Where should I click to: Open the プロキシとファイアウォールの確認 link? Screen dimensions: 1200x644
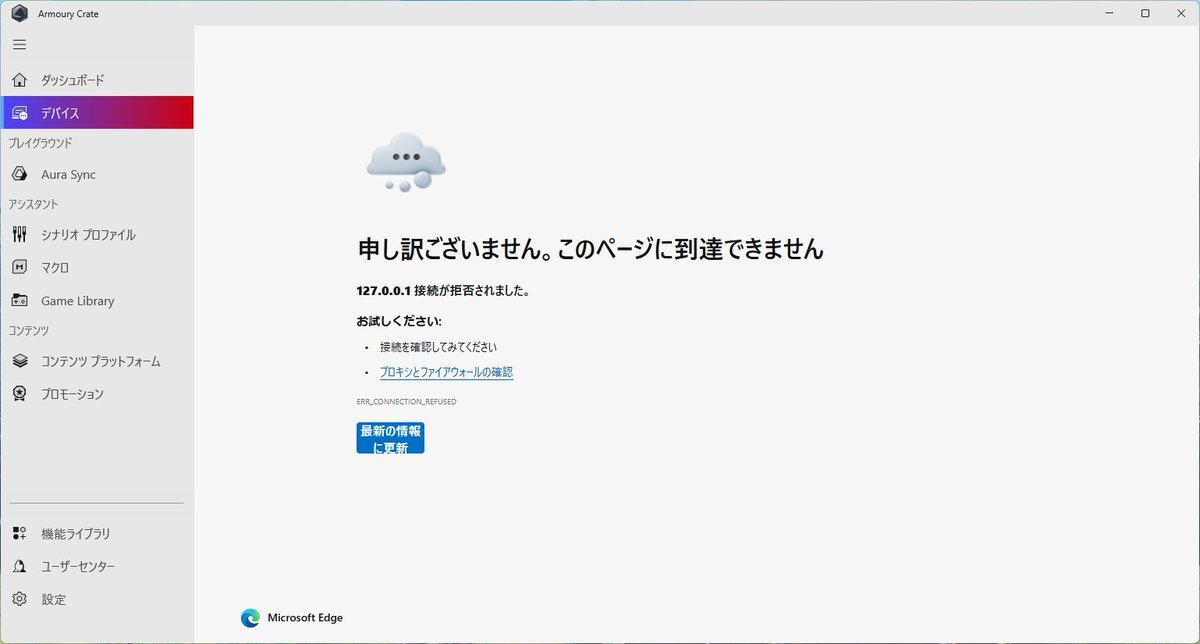coord(446,372)
